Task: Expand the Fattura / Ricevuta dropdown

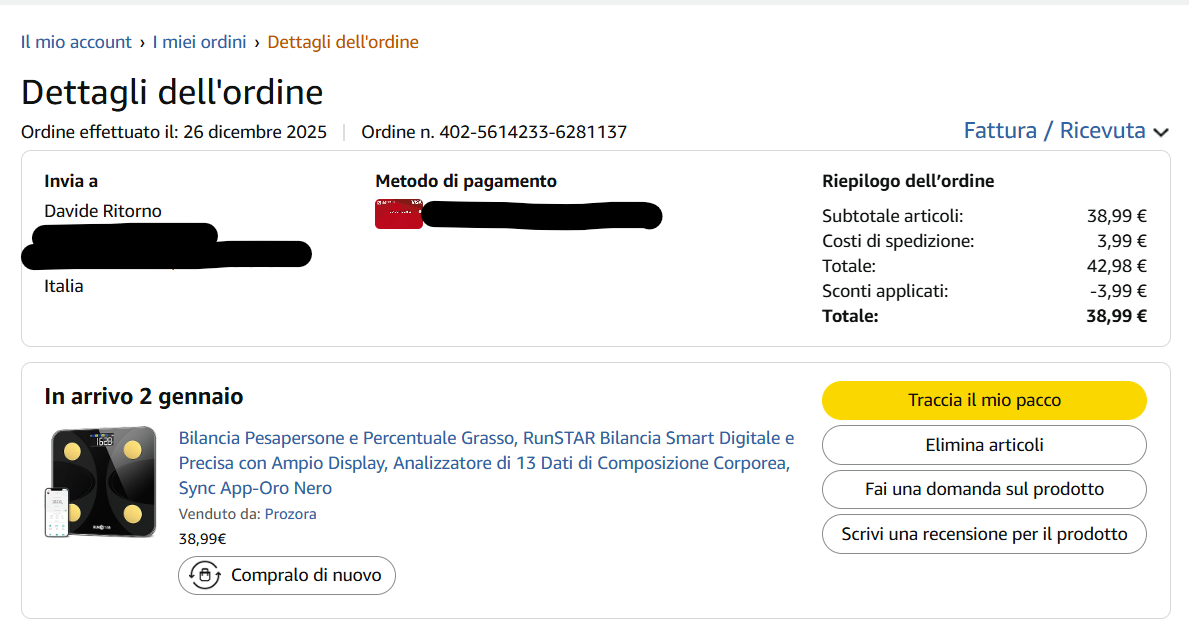Action: 1054,131
